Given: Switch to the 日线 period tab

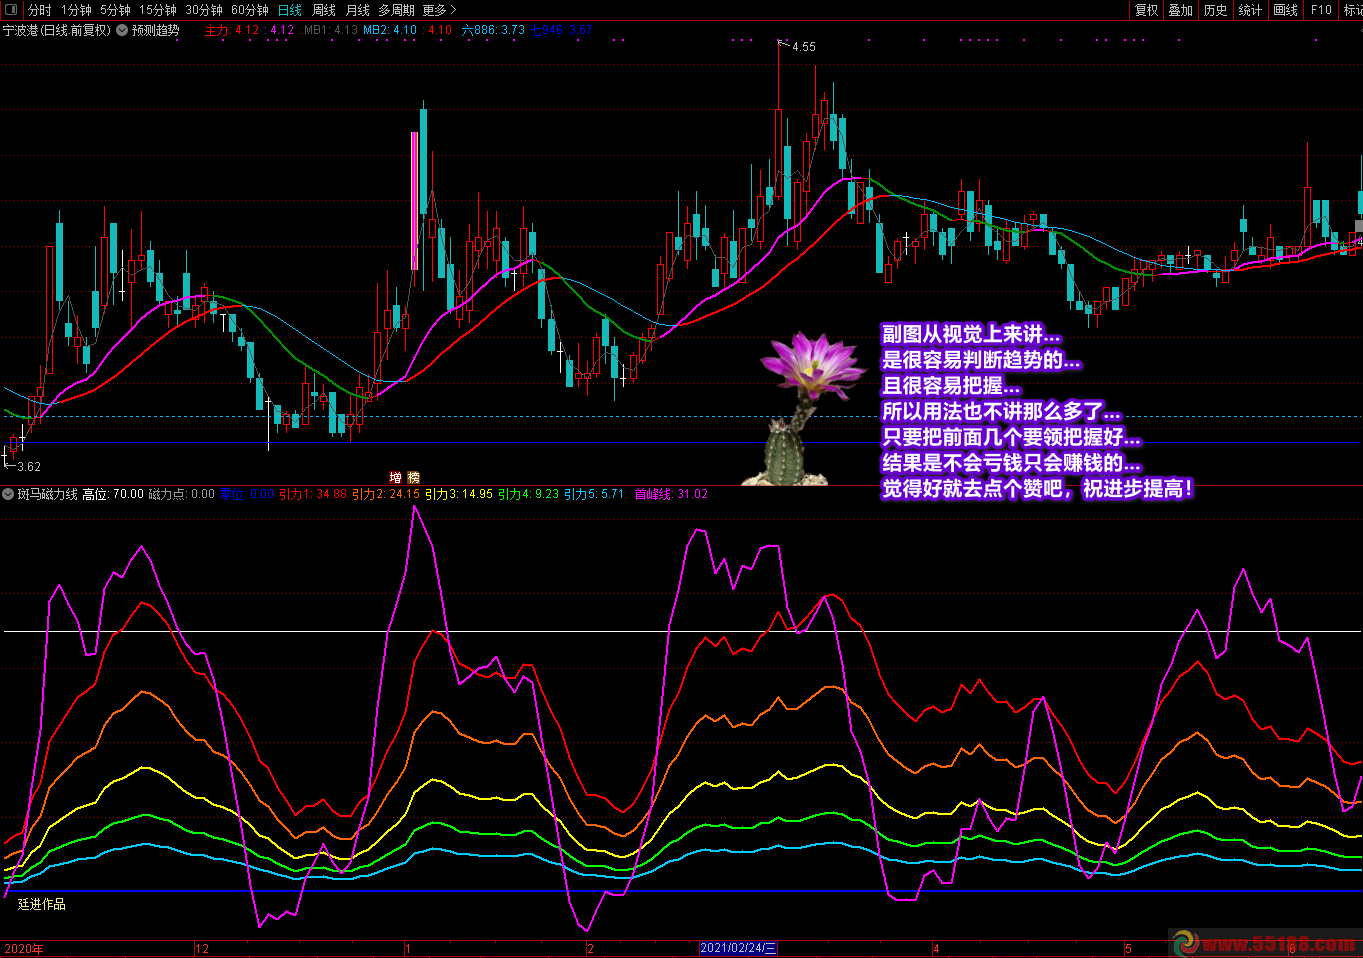Looking at the screenshot, I should pyautogui.click(x=289, y=10).
